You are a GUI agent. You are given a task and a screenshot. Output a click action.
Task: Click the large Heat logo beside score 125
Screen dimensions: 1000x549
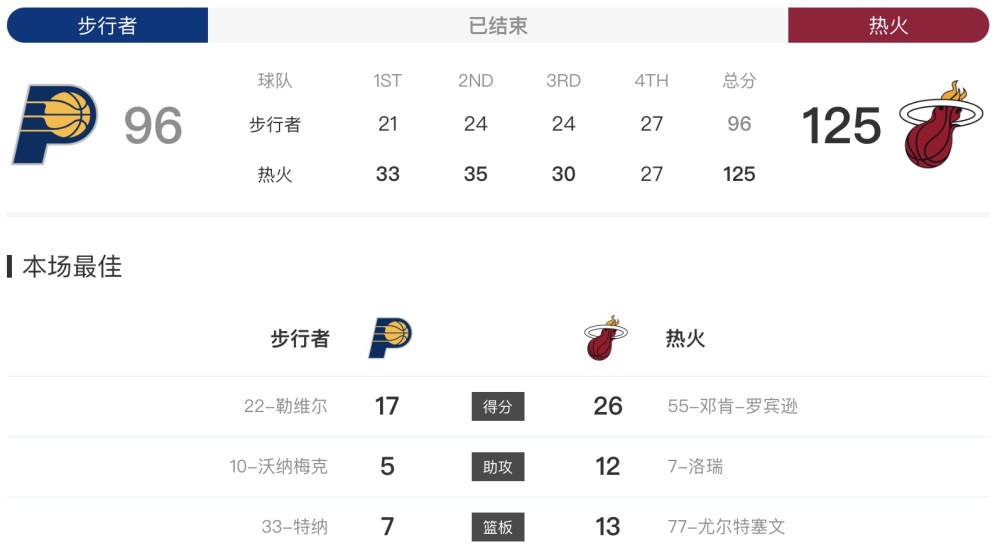[x=941, y=124]
